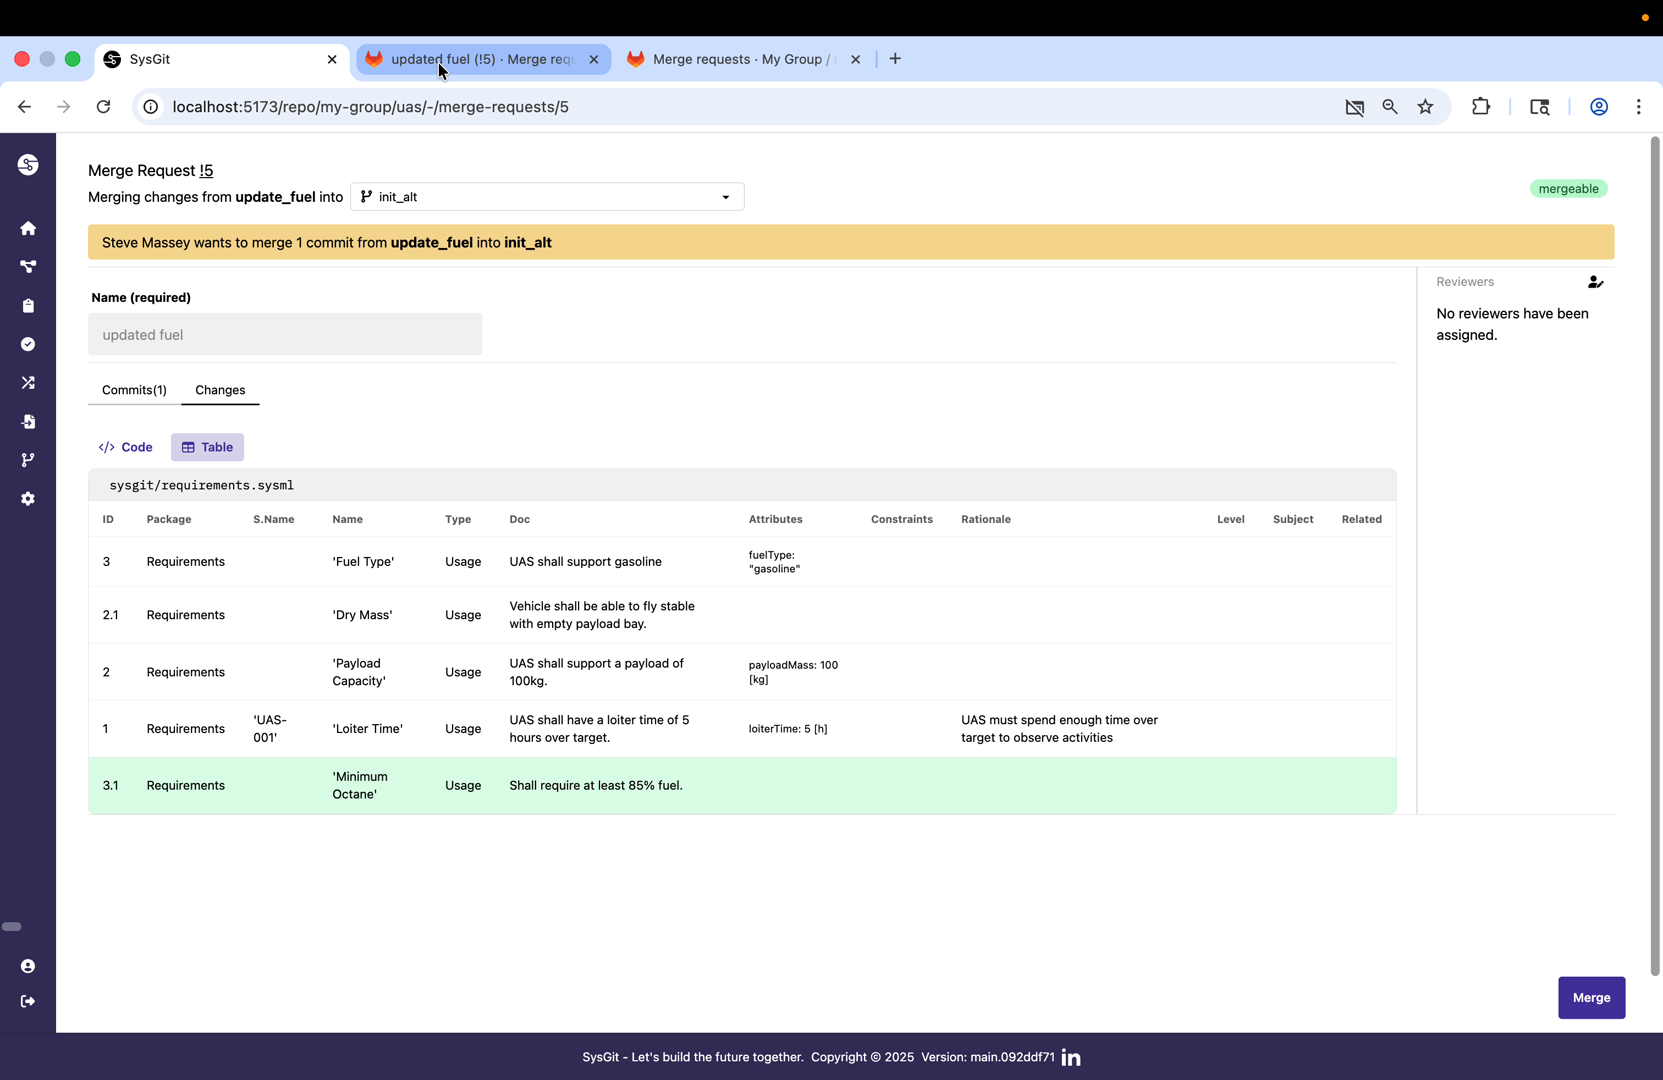
Task: Toggle the user profile icon in sidebar
Action: 28,966
